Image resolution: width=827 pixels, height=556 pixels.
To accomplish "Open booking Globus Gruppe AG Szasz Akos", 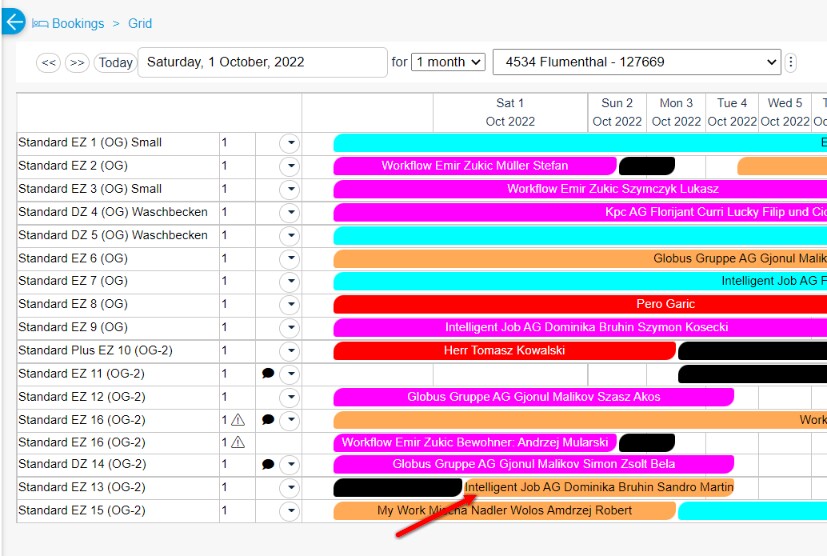I will (x=533, y=397).
